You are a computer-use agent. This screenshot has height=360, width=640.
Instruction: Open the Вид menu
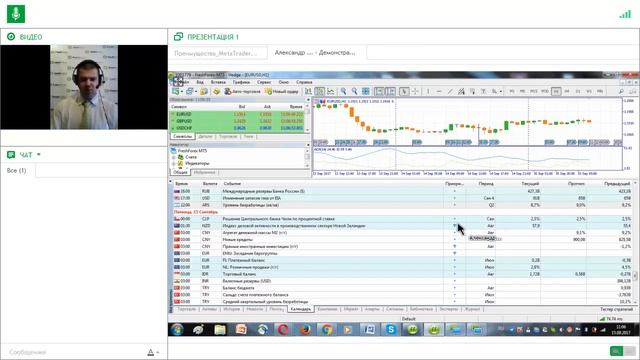200,82
